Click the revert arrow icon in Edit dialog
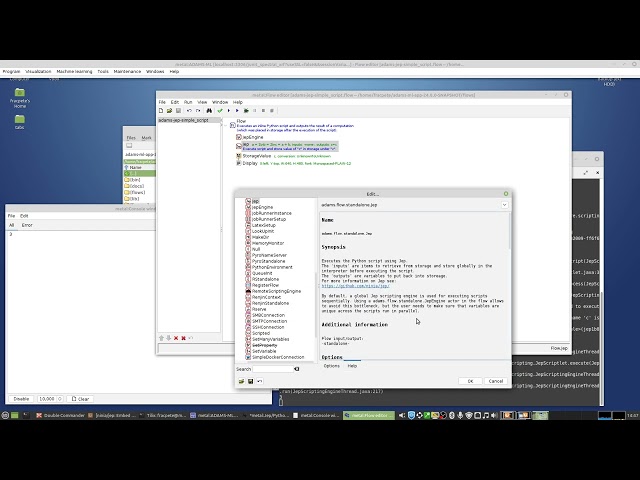This screenshot has height=480, width=640. pos(260,381)
